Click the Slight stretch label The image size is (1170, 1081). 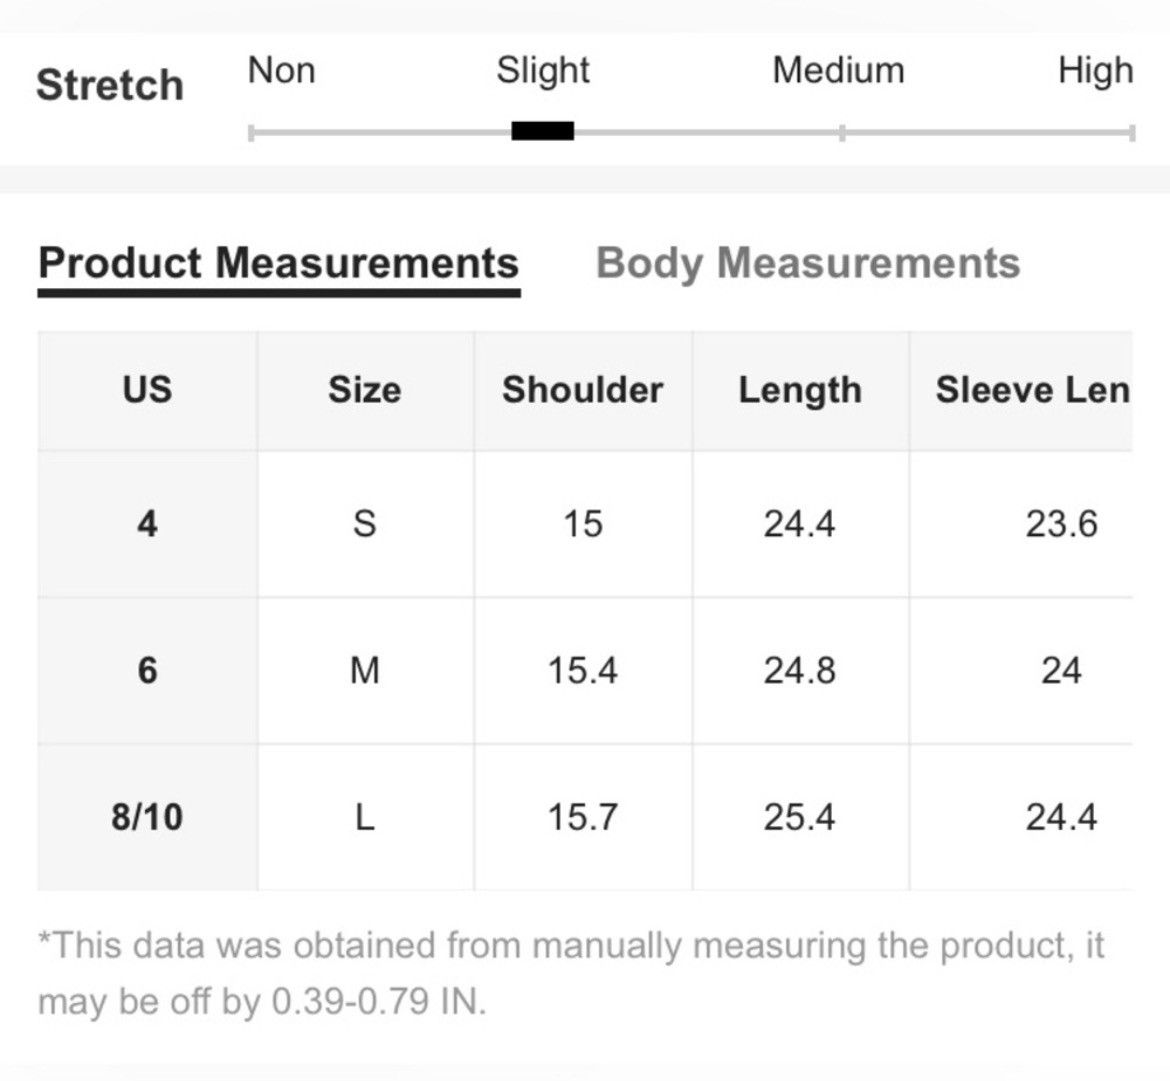(542, 72)
